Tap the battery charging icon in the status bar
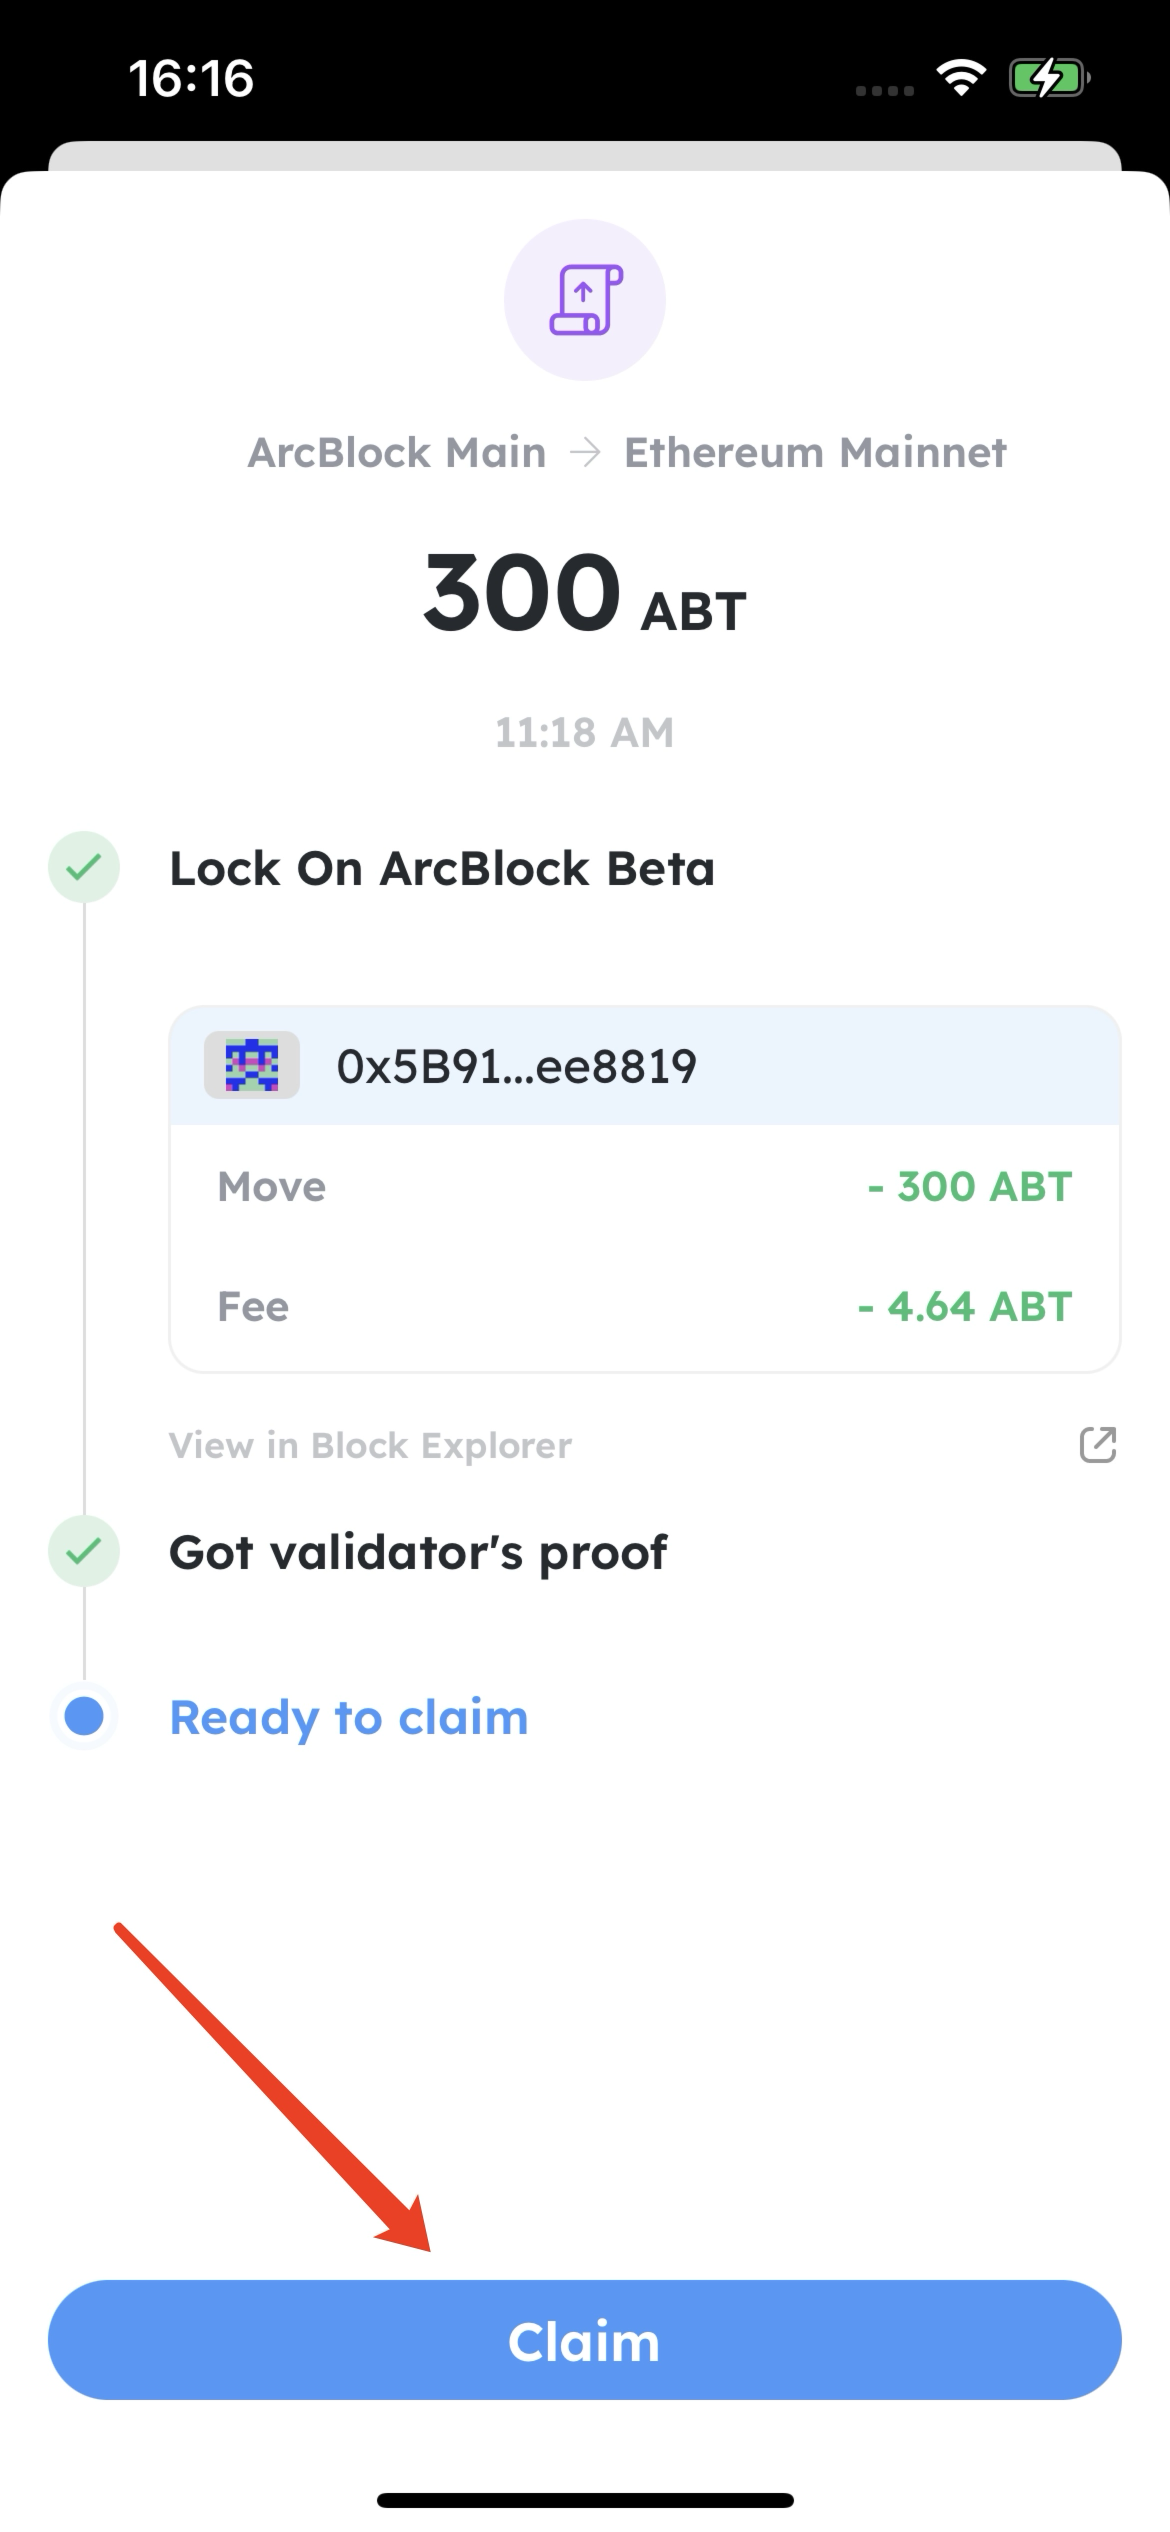The image size is (1170, 2532). click(x=1047, y=78)
